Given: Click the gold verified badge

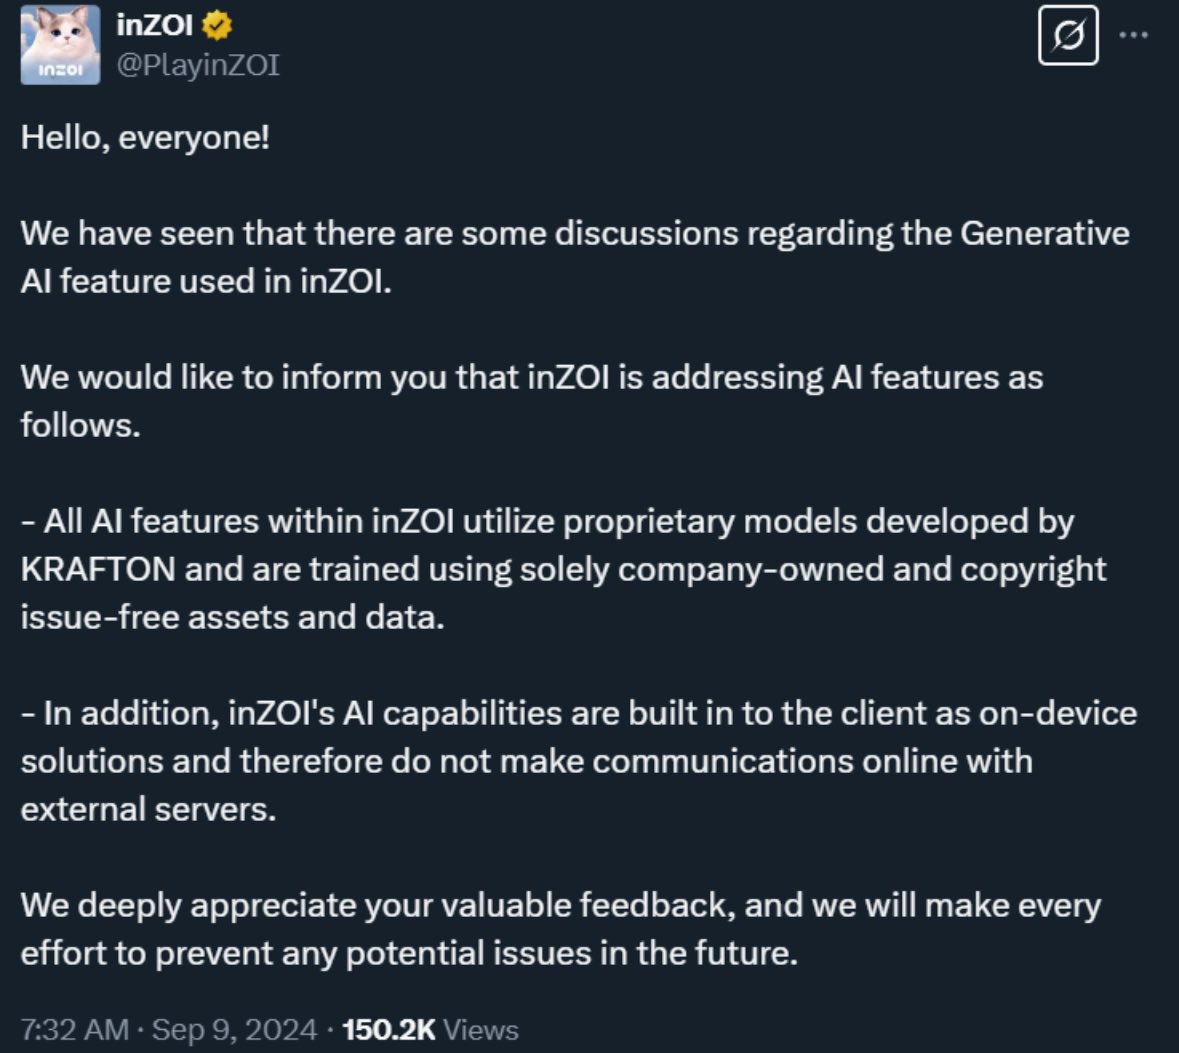Looking at the screenshot, I should (x=217, y=26).
